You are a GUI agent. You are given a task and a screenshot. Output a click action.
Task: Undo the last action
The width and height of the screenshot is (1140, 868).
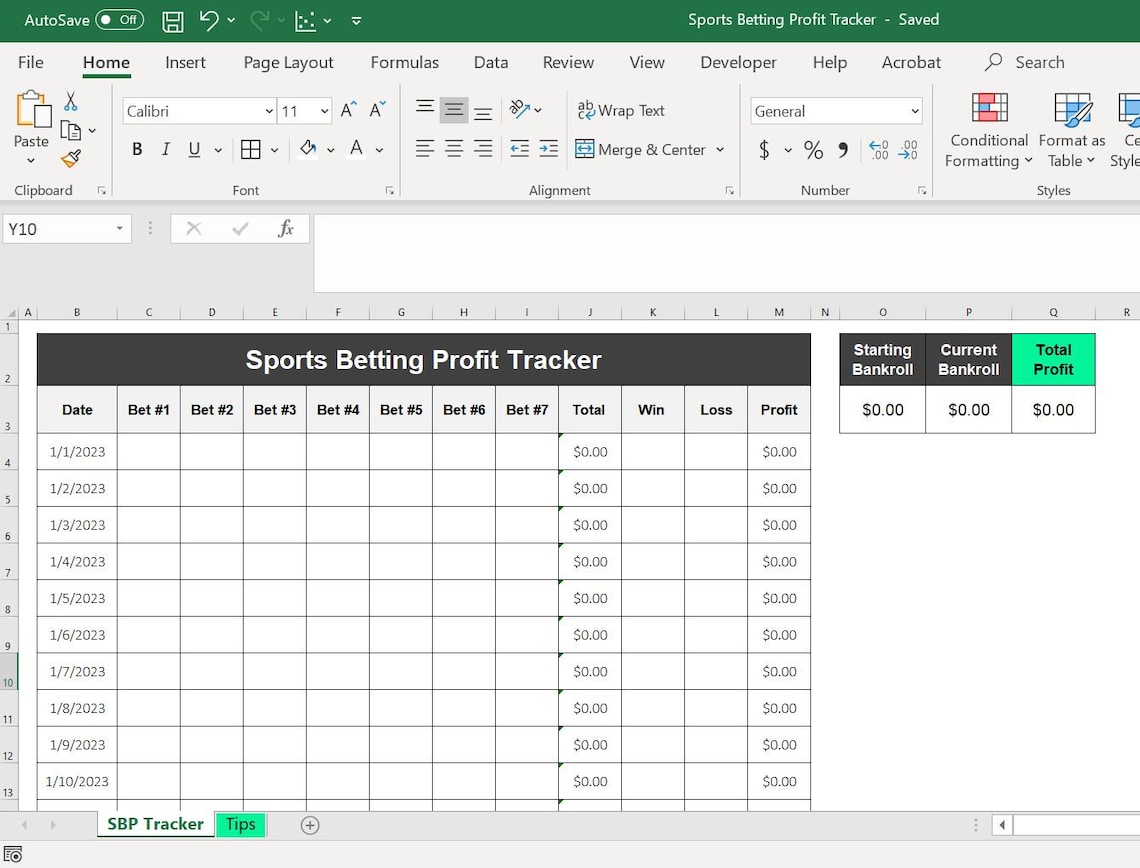[x=206, y=20]
